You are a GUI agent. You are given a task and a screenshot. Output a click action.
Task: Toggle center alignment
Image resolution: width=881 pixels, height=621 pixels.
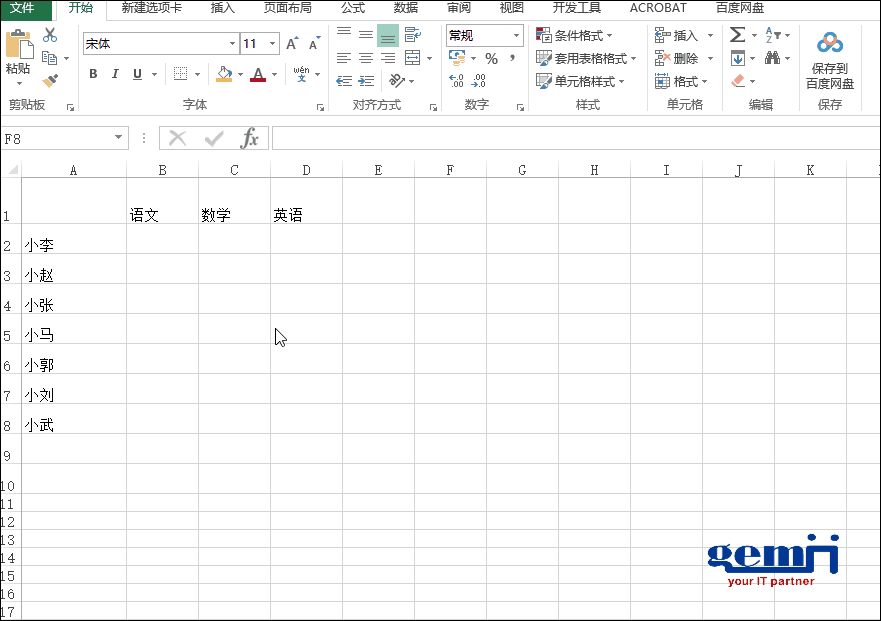pos(365,57)
